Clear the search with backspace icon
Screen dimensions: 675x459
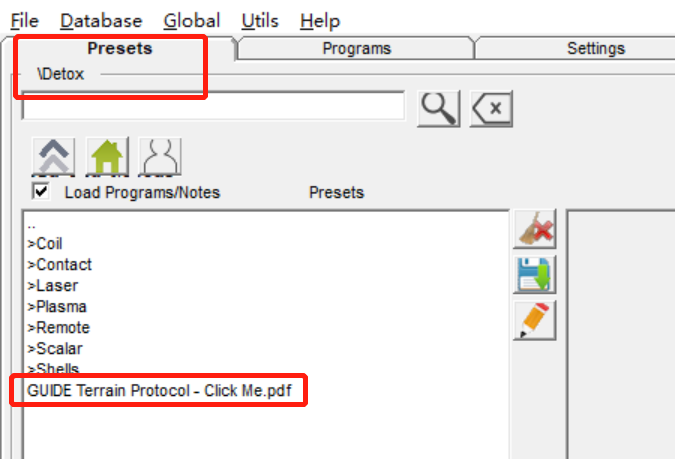491,109
